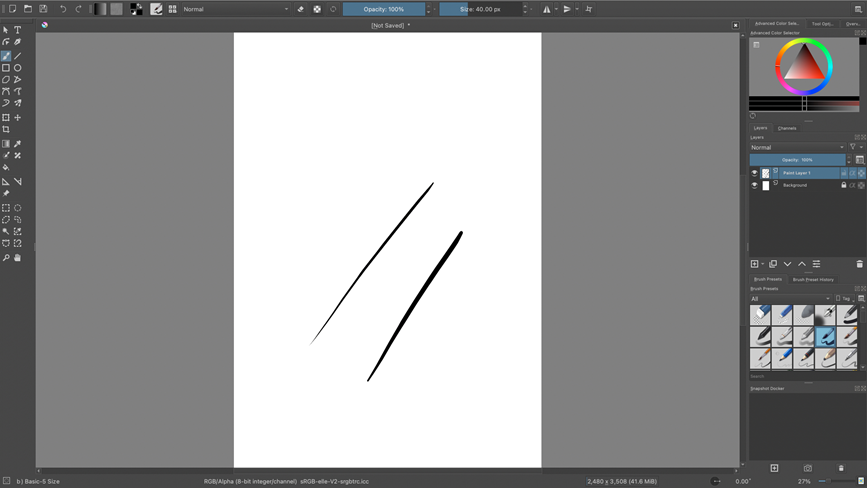Choose the Ellipse shape tool
This screenshot has width=867, height=488.
(x=18, y=68)
